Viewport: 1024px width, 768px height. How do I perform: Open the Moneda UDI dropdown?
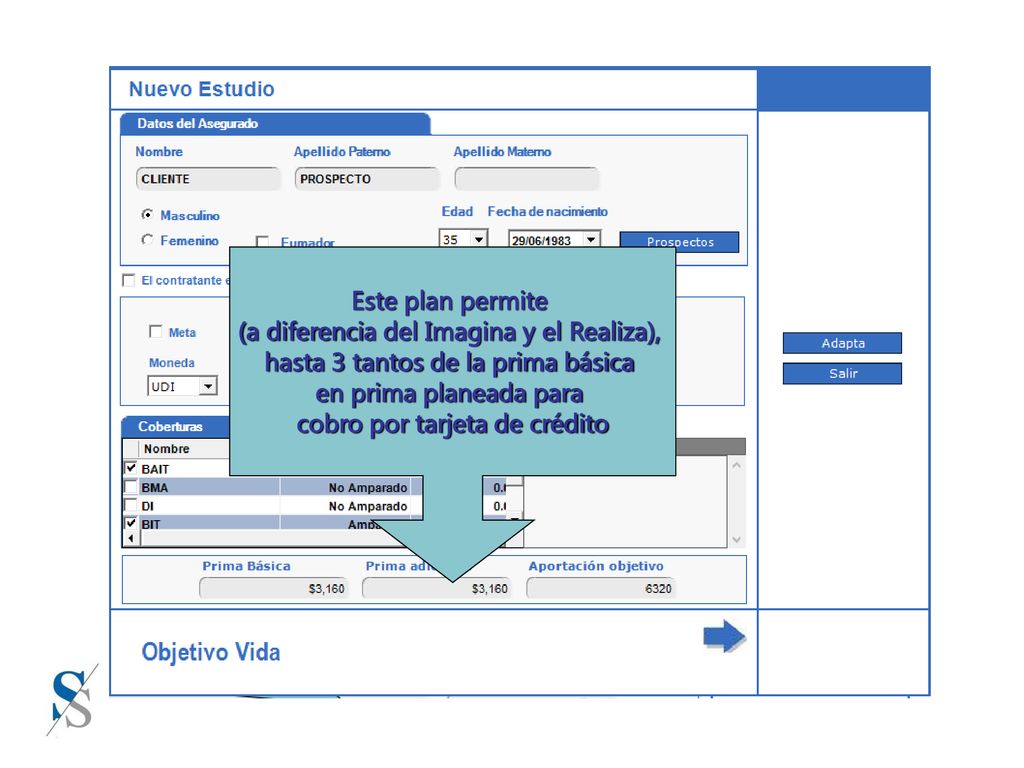(208, 386)
